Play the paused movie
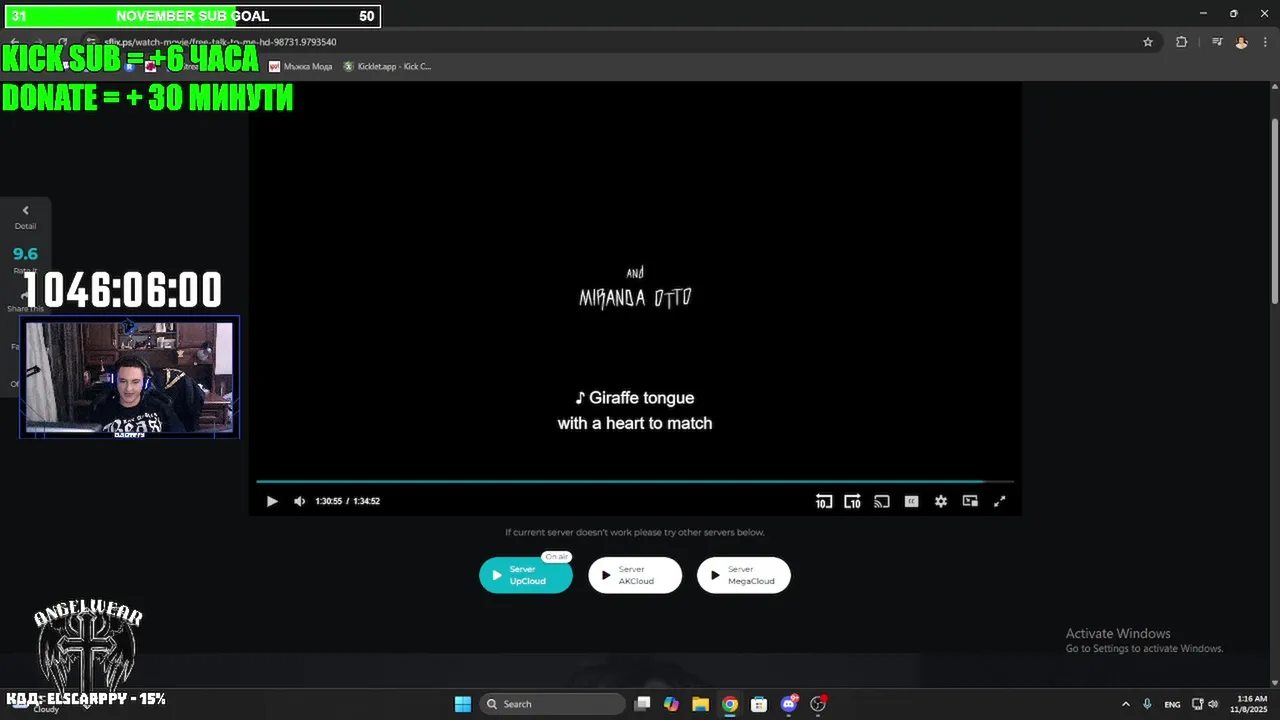The height and width of the screenshot is (720, 1280). click(272, 501)
